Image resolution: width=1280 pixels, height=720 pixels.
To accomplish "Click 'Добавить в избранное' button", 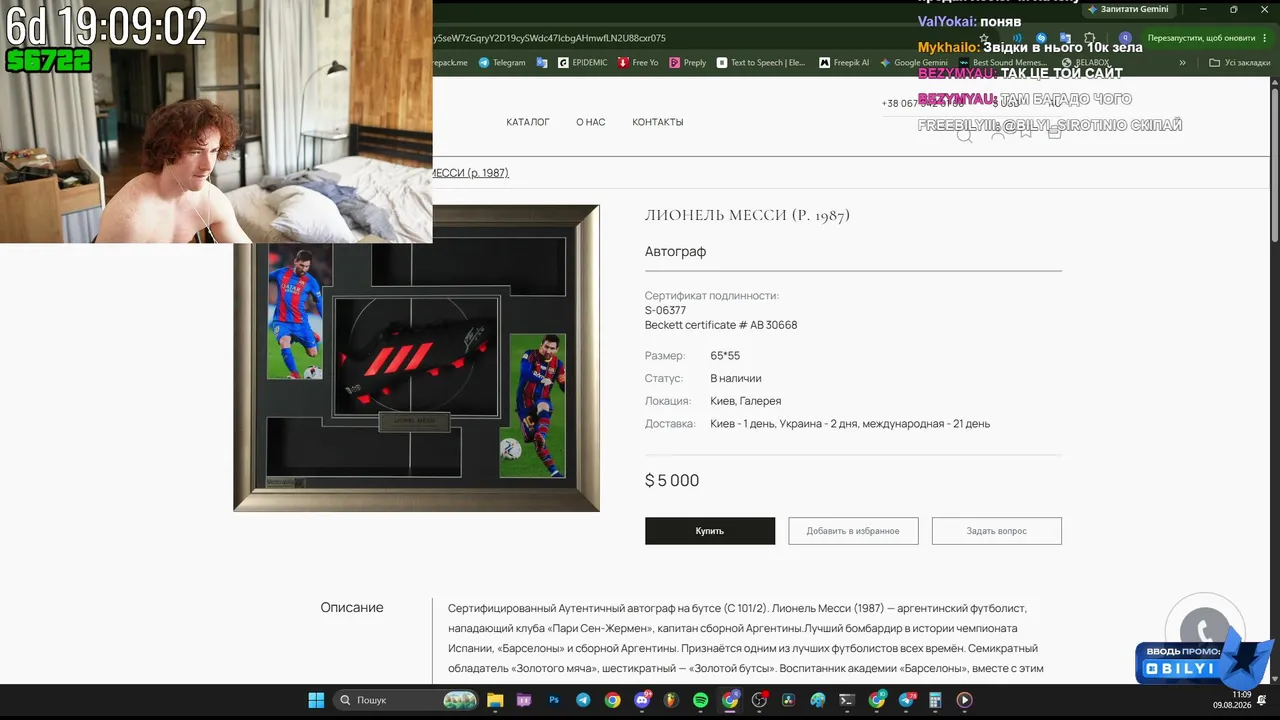I will click(853, 531).
